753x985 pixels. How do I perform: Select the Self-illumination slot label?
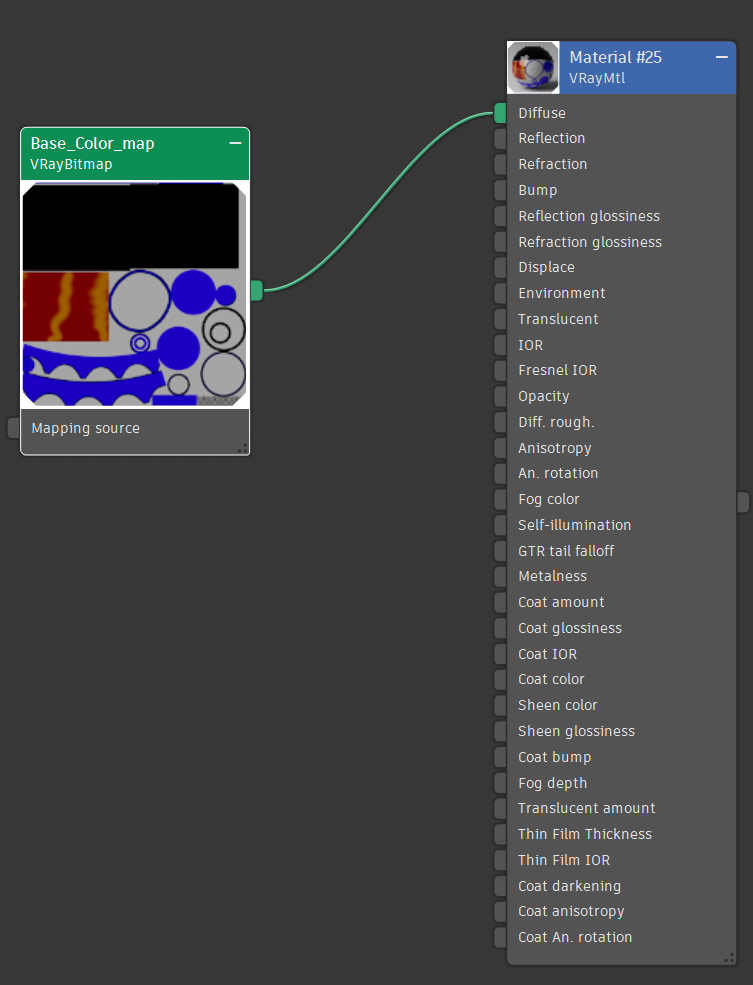574,525
